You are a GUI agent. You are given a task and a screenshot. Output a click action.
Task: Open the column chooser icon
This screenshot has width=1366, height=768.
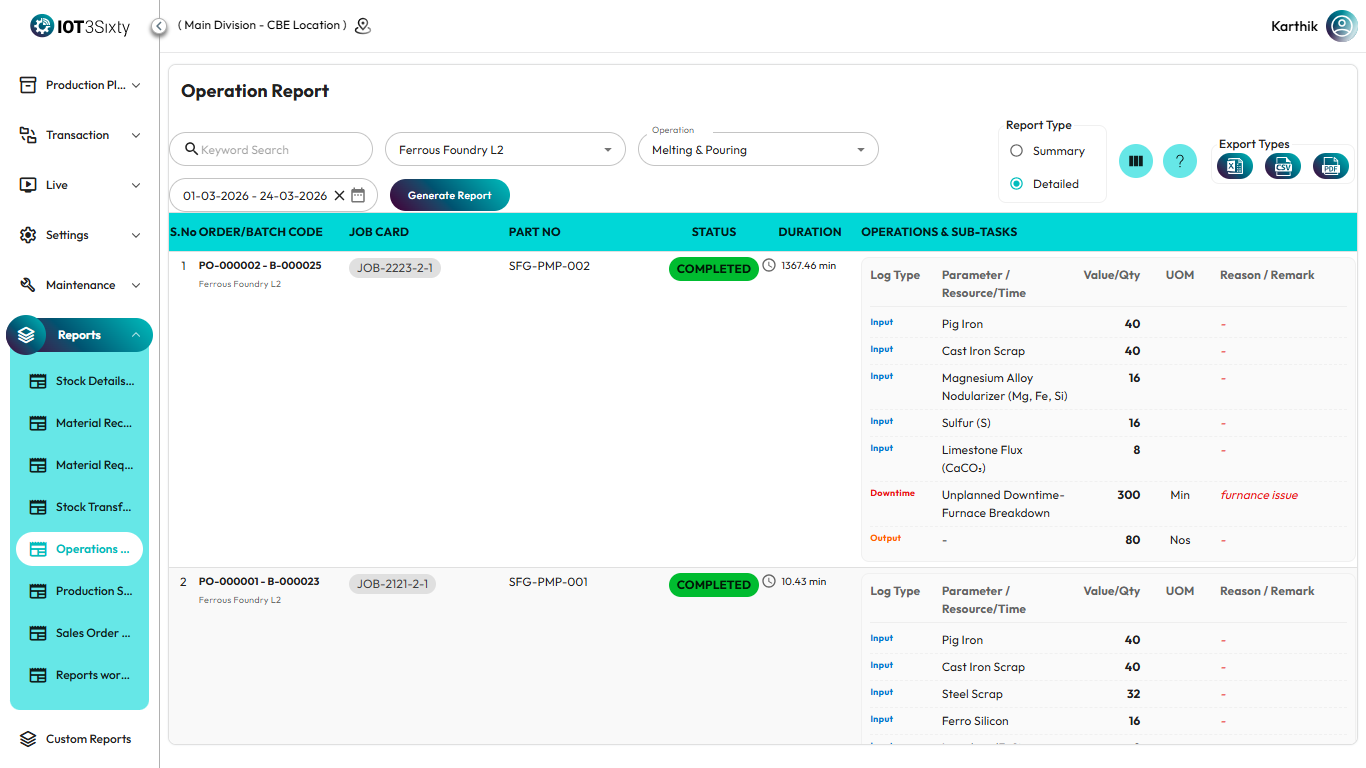(1135, 161)
